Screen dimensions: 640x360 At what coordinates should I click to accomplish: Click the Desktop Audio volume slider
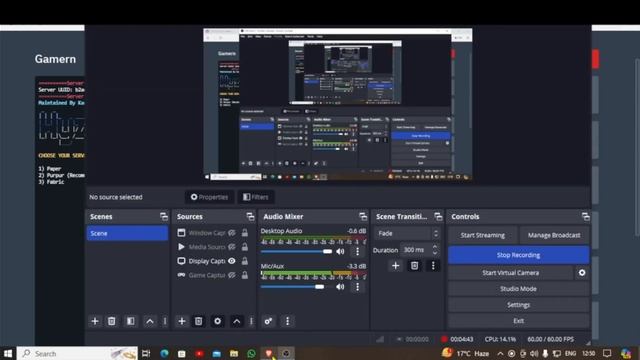[x=297, y=251]
